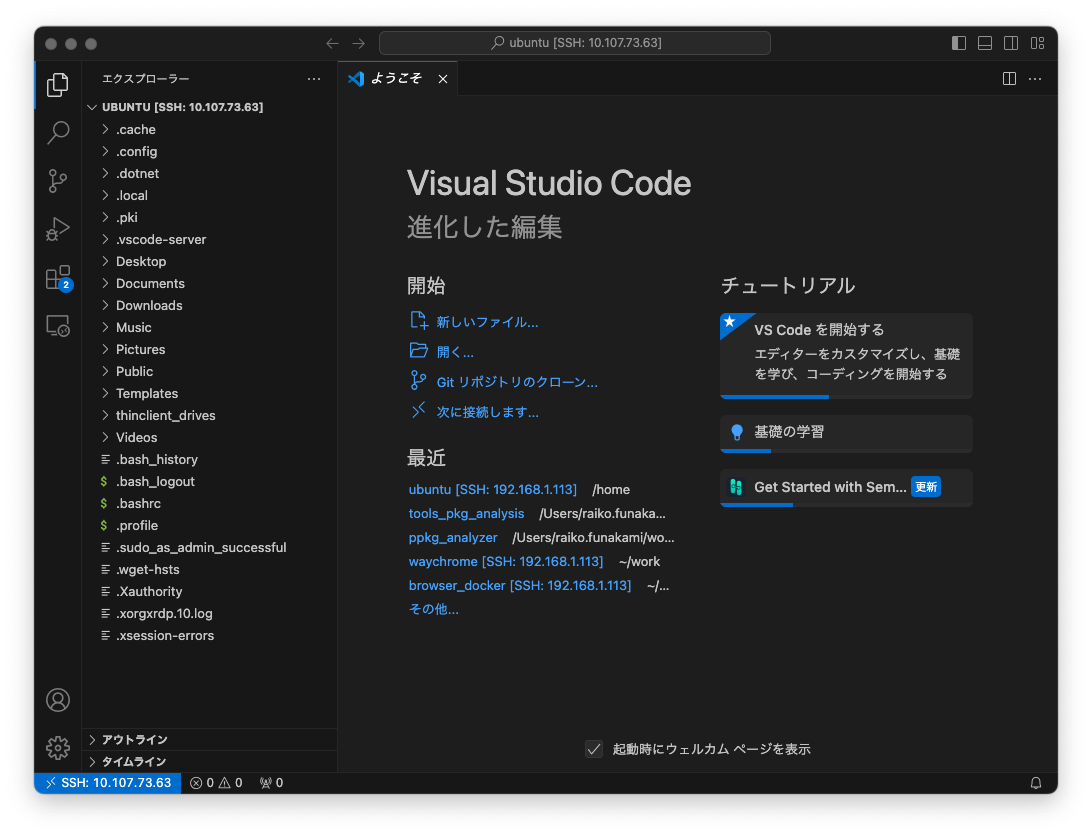Expand the Pictures folder

209,350
